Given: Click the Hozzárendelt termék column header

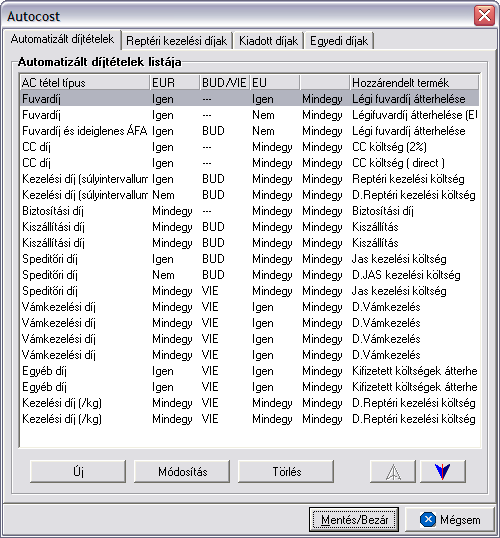Looking at the screenshot, I should [x=414, y=82].
